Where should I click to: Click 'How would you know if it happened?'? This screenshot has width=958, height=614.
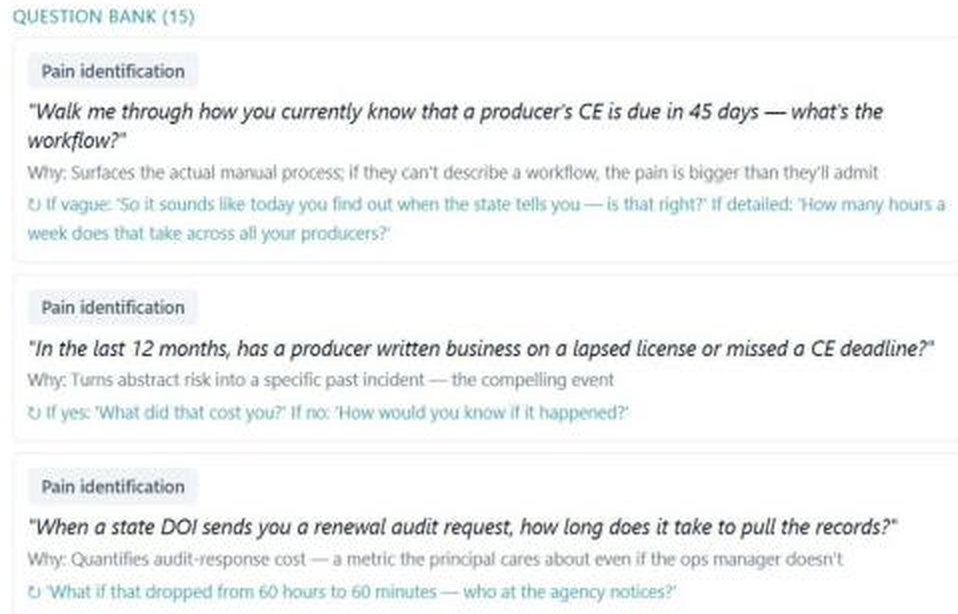pos(481,413)
